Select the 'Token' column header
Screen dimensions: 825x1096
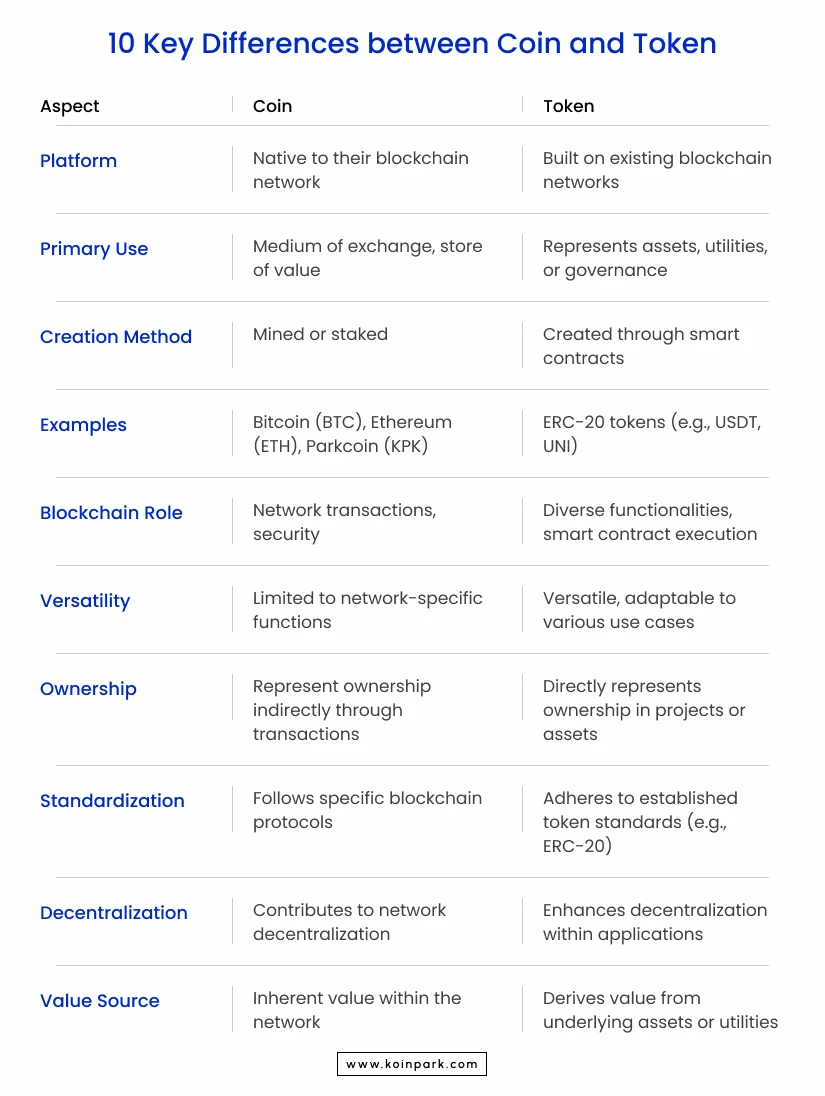568,106
